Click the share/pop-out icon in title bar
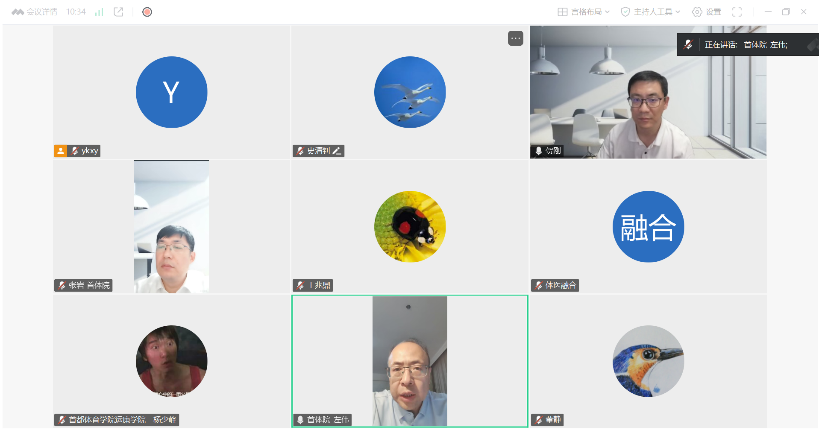The image size is (819, 430). 119,12
